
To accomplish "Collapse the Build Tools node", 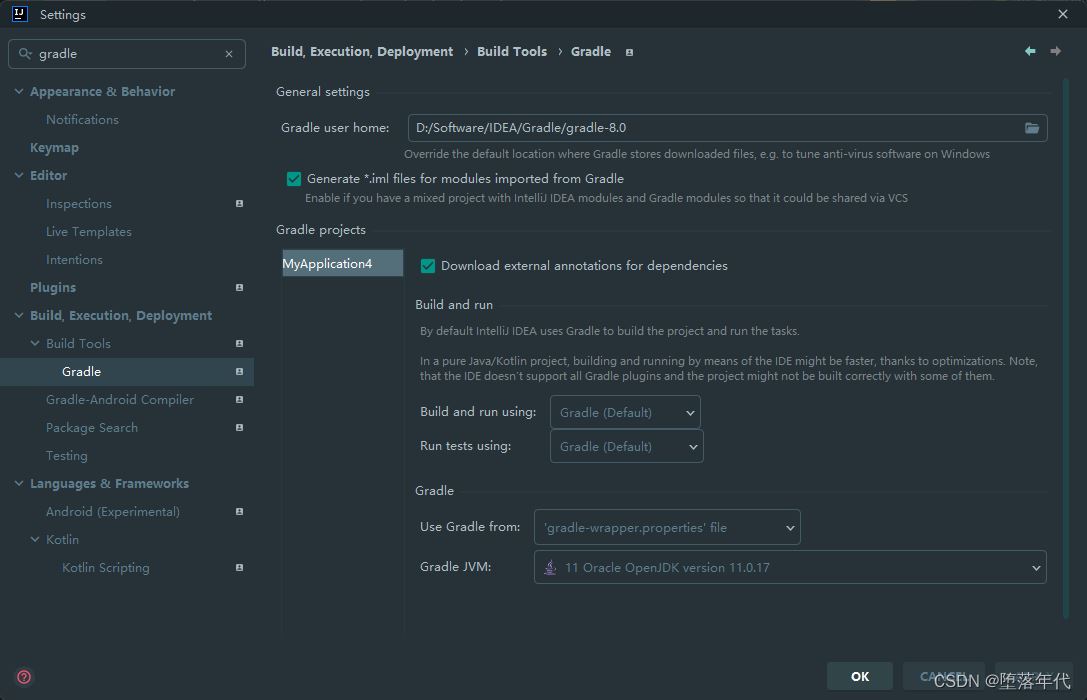I will click(35, 344).
